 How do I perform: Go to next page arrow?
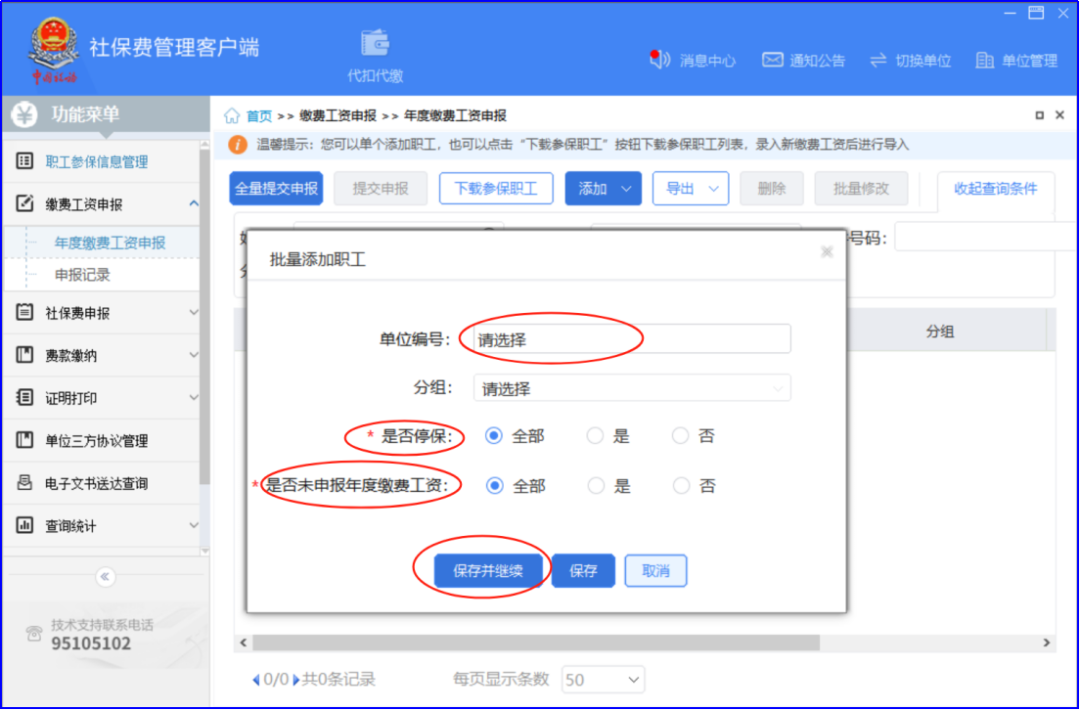tap(296, 680)
